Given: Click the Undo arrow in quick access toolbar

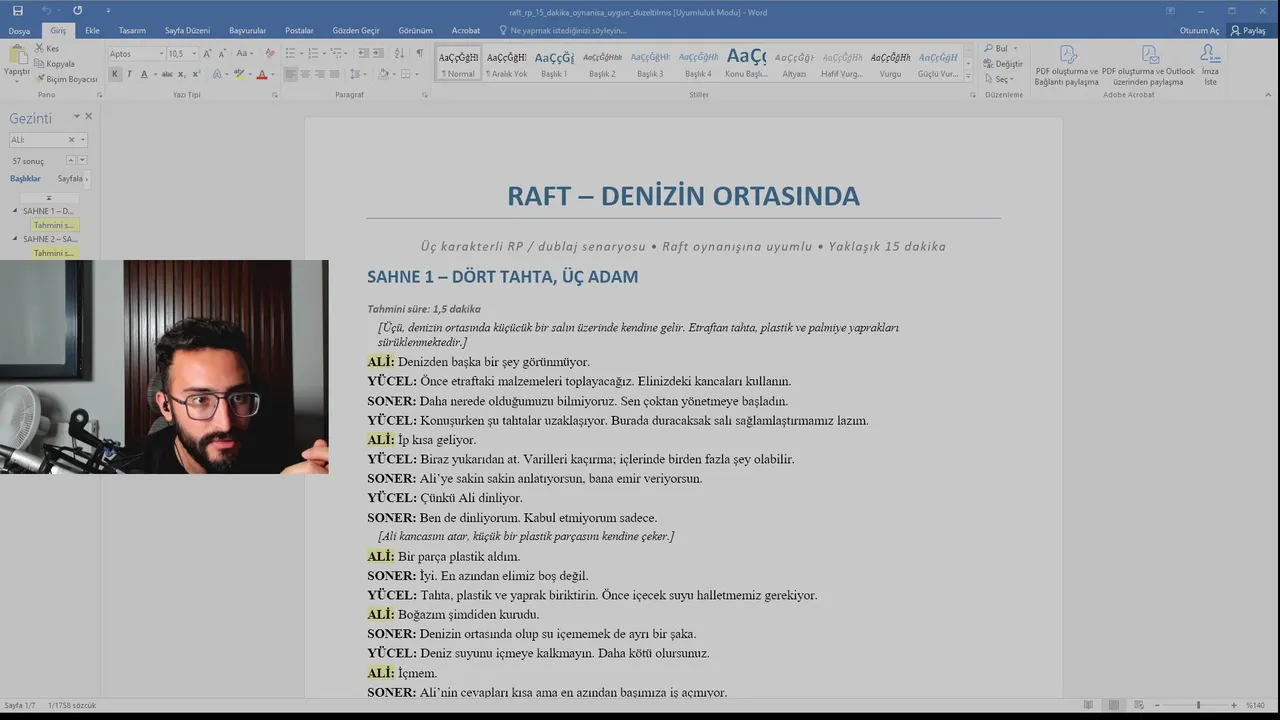Looking at the screenshot, I should (46, 10).
